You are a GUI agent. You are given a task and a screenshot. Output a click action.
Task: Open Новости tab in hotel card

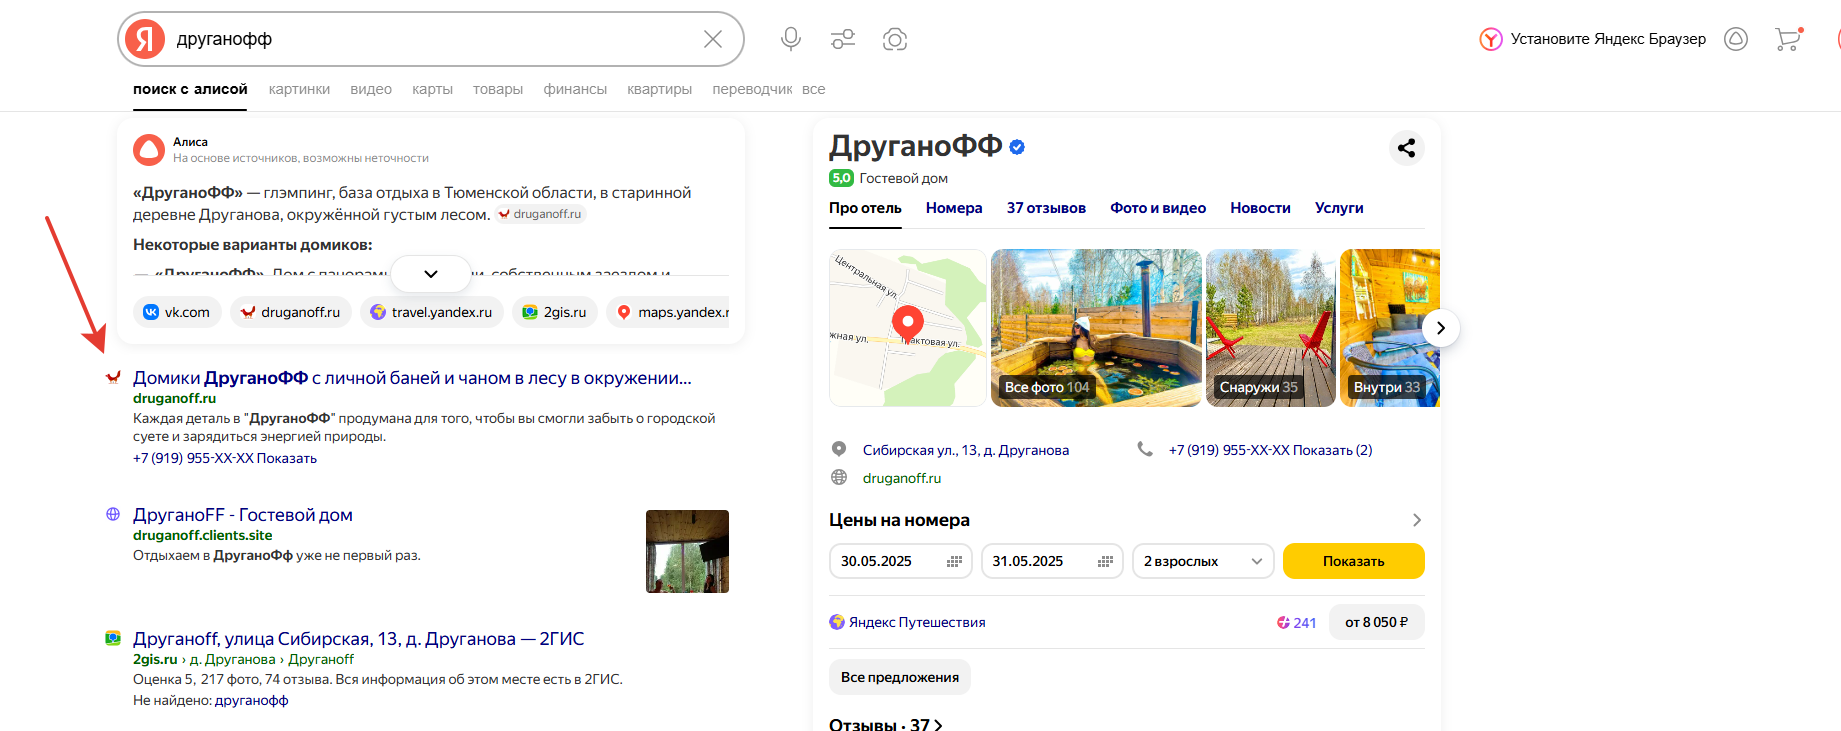tap(1260, 208)
